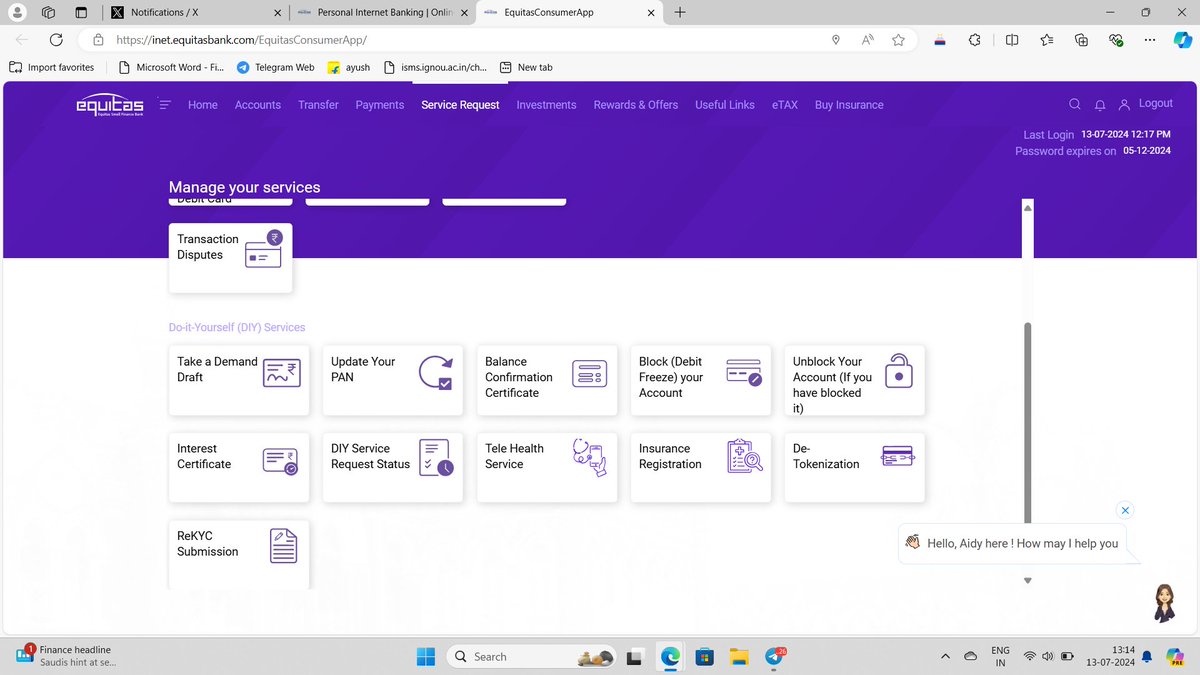Click the De-Tokenization card icon
The image size is (1200, 675).
[x=898, y=456]
